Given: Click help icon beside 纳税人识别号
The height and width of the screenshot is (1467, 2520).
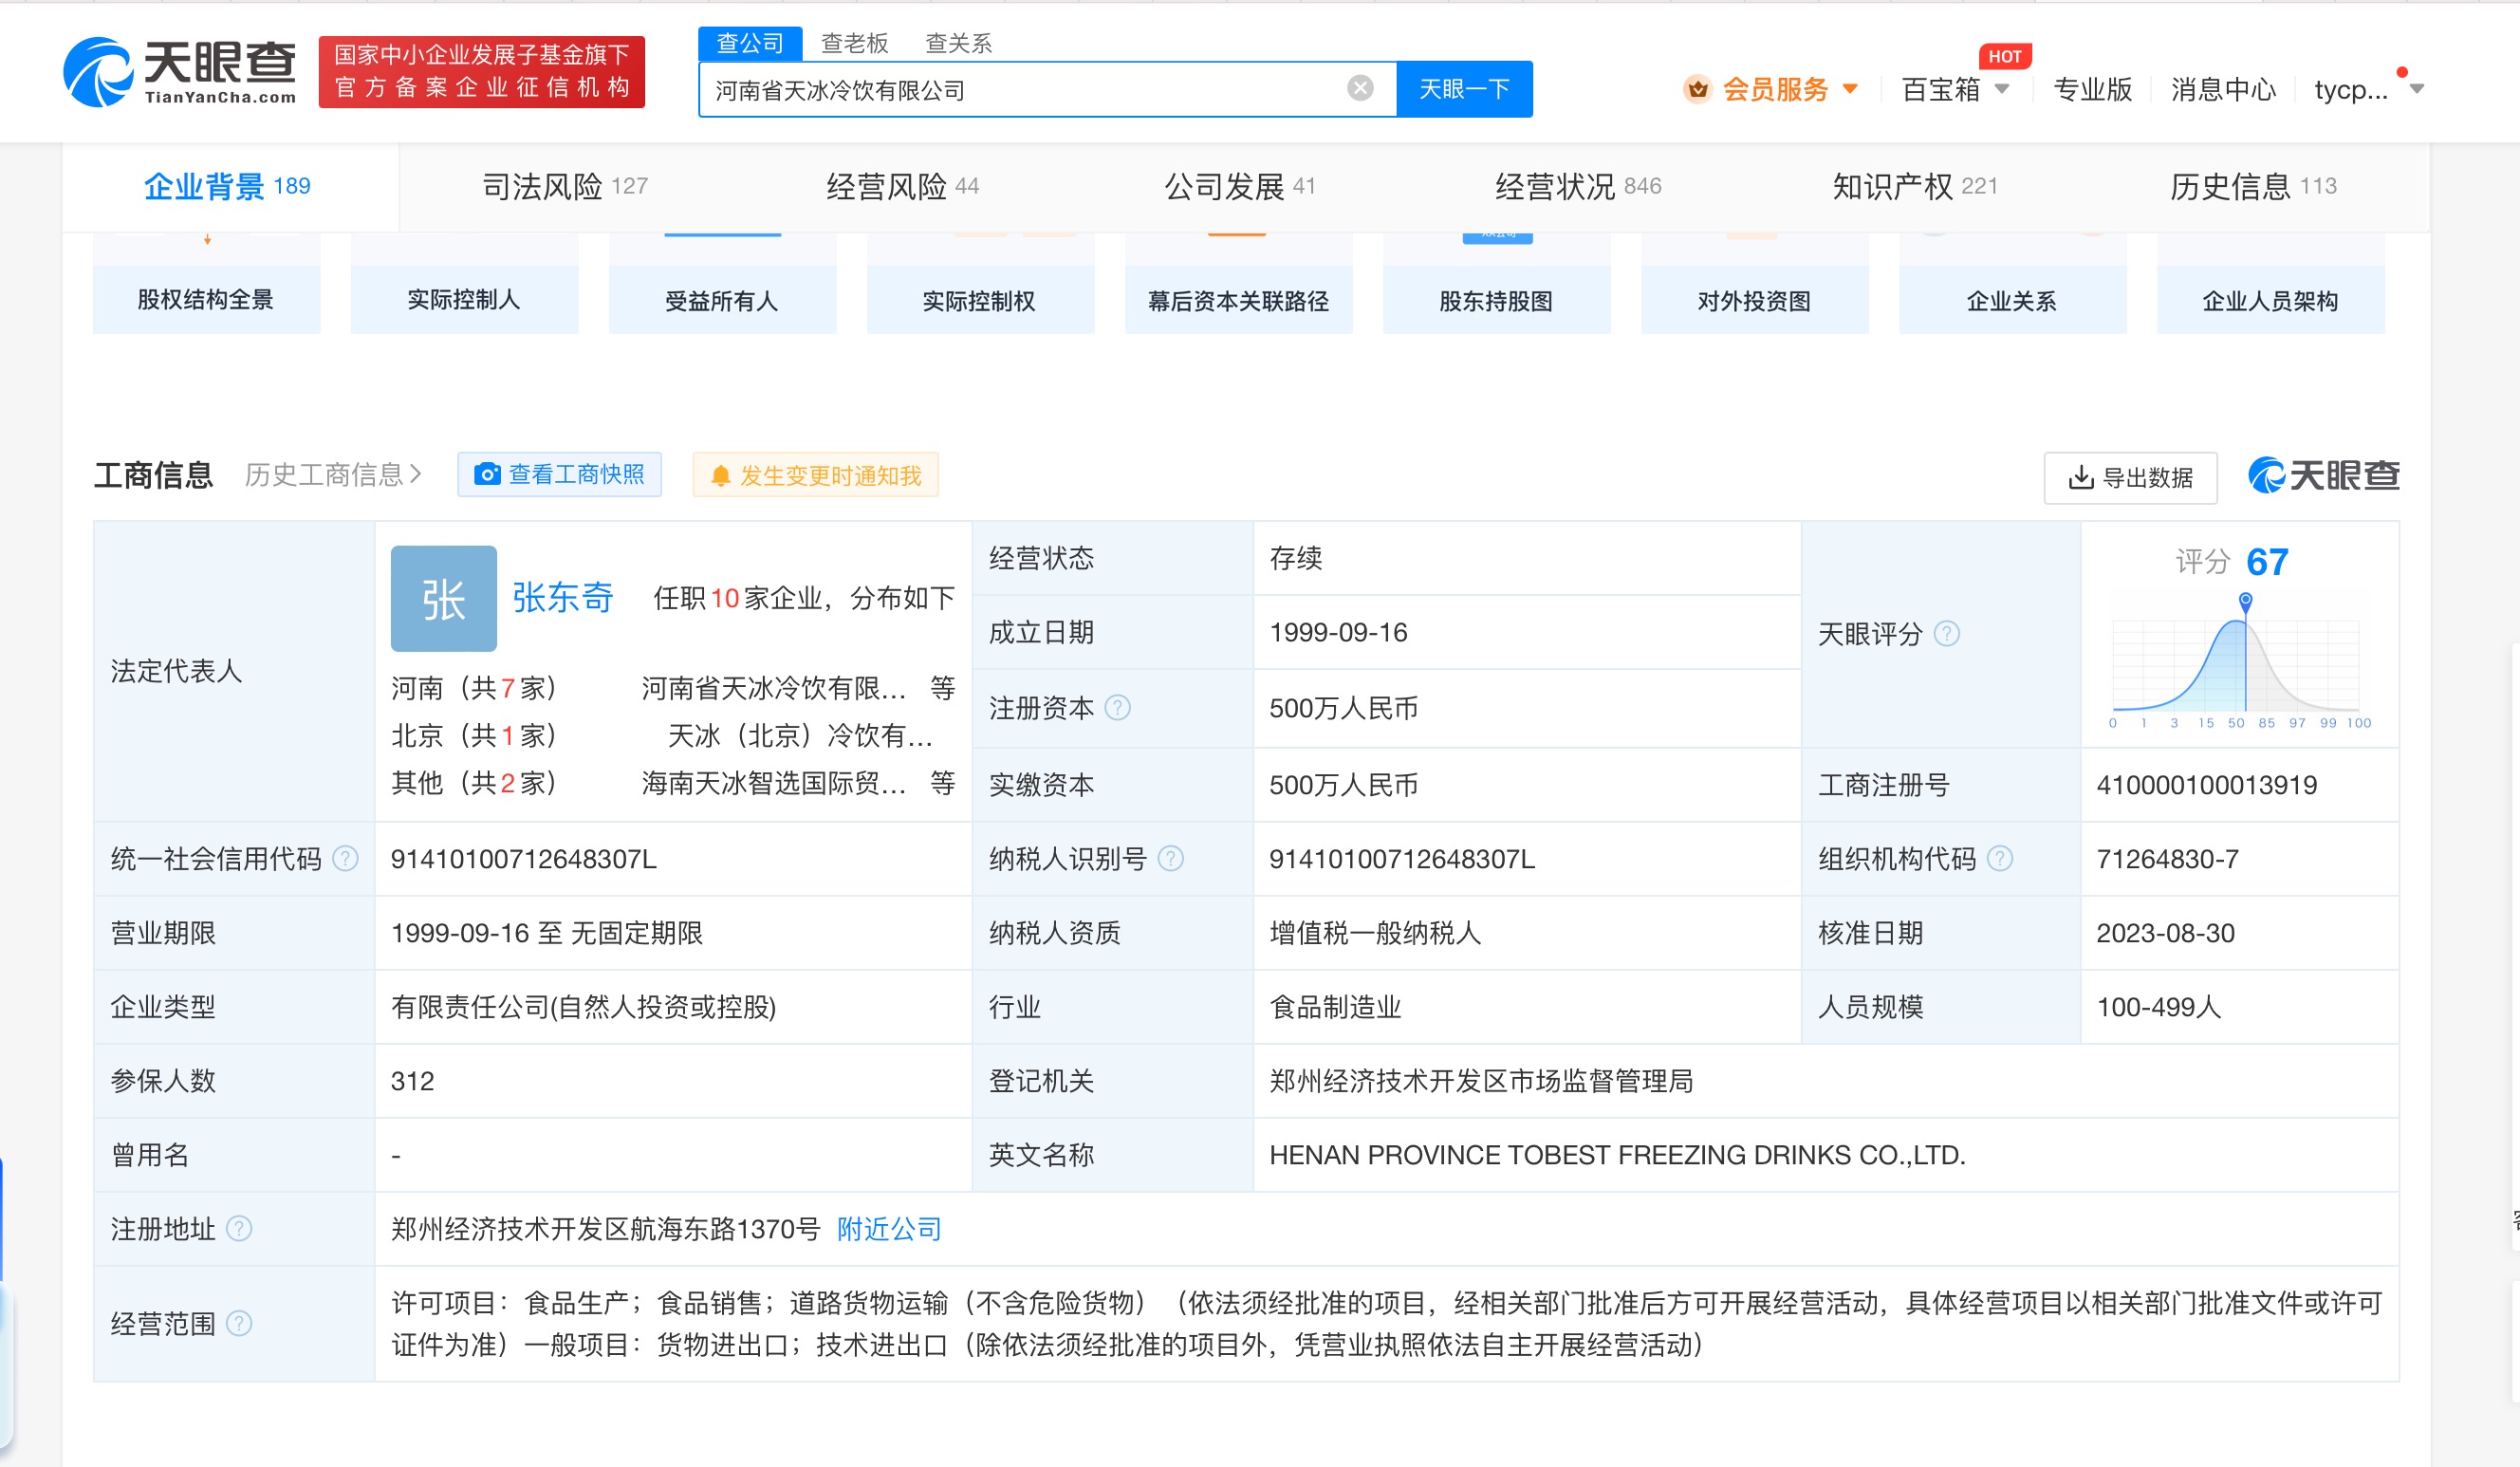Looking at the screenshot, I should (x=1170, y=859).
